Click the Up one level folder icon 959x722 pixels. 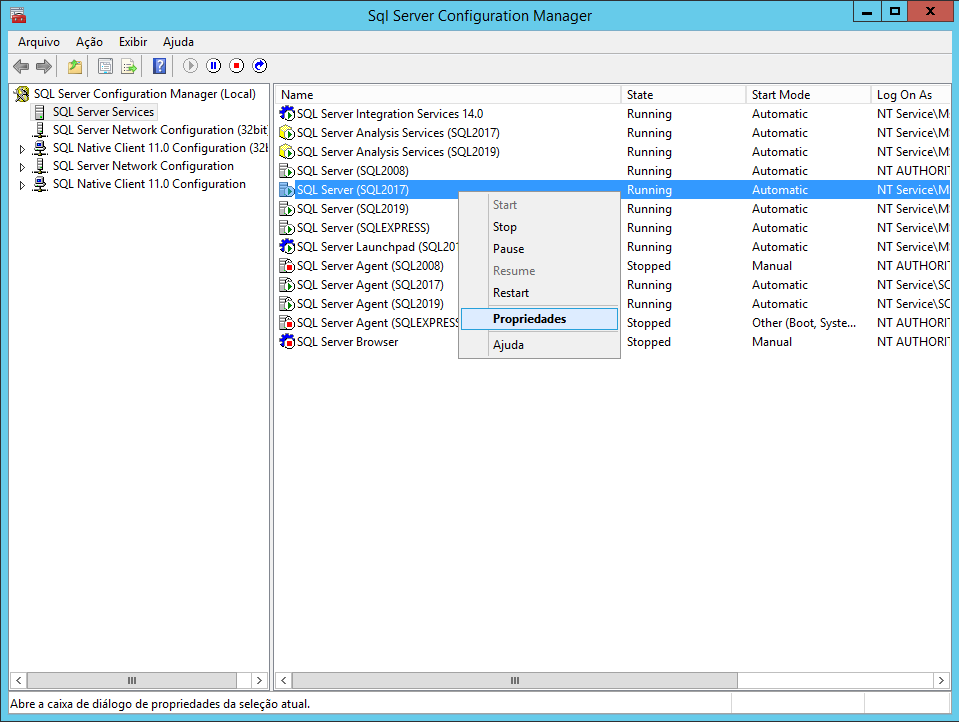pyautogui.click(x=75, y=66)
